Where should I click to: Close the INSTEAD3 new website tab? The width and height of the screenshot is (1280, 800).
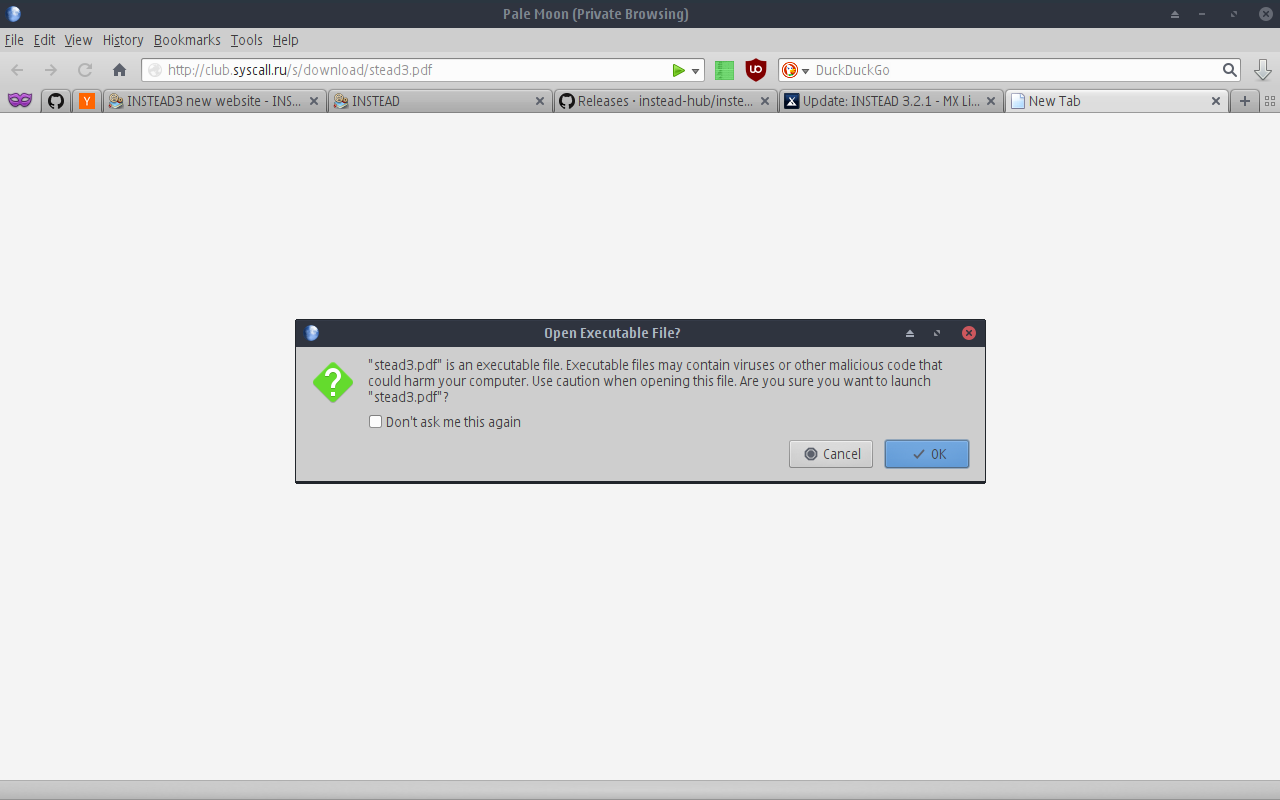(x=314, y=101)
